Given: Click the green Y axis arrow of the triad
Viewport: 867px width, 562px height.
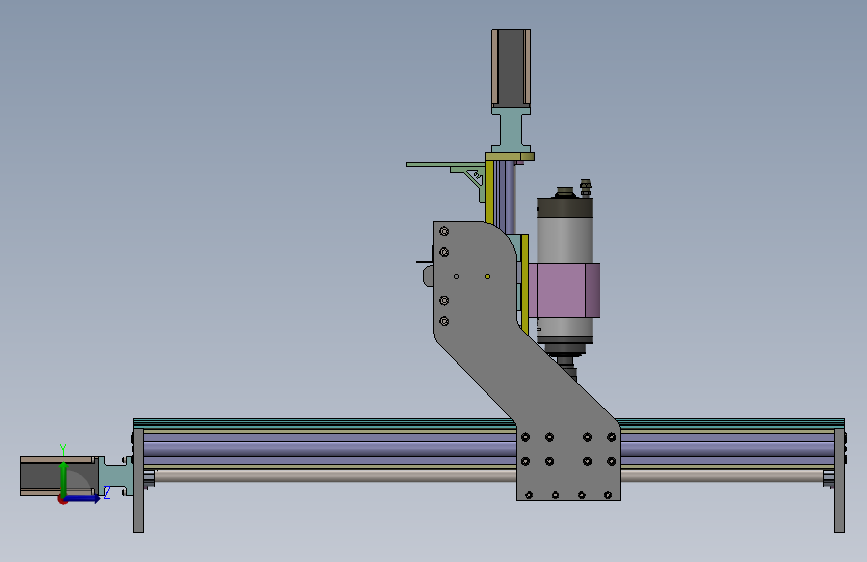Looking at the screenshot, I should click(63, 477).
